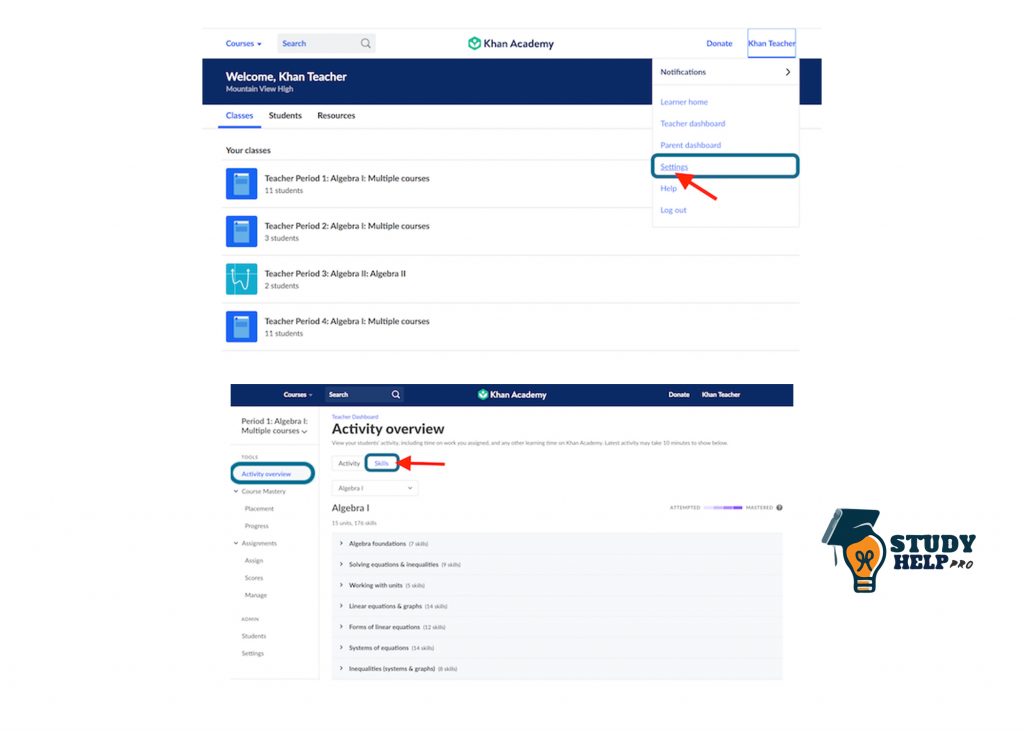Open Period 1: Algebra I class selector

[x=274, y=426]
